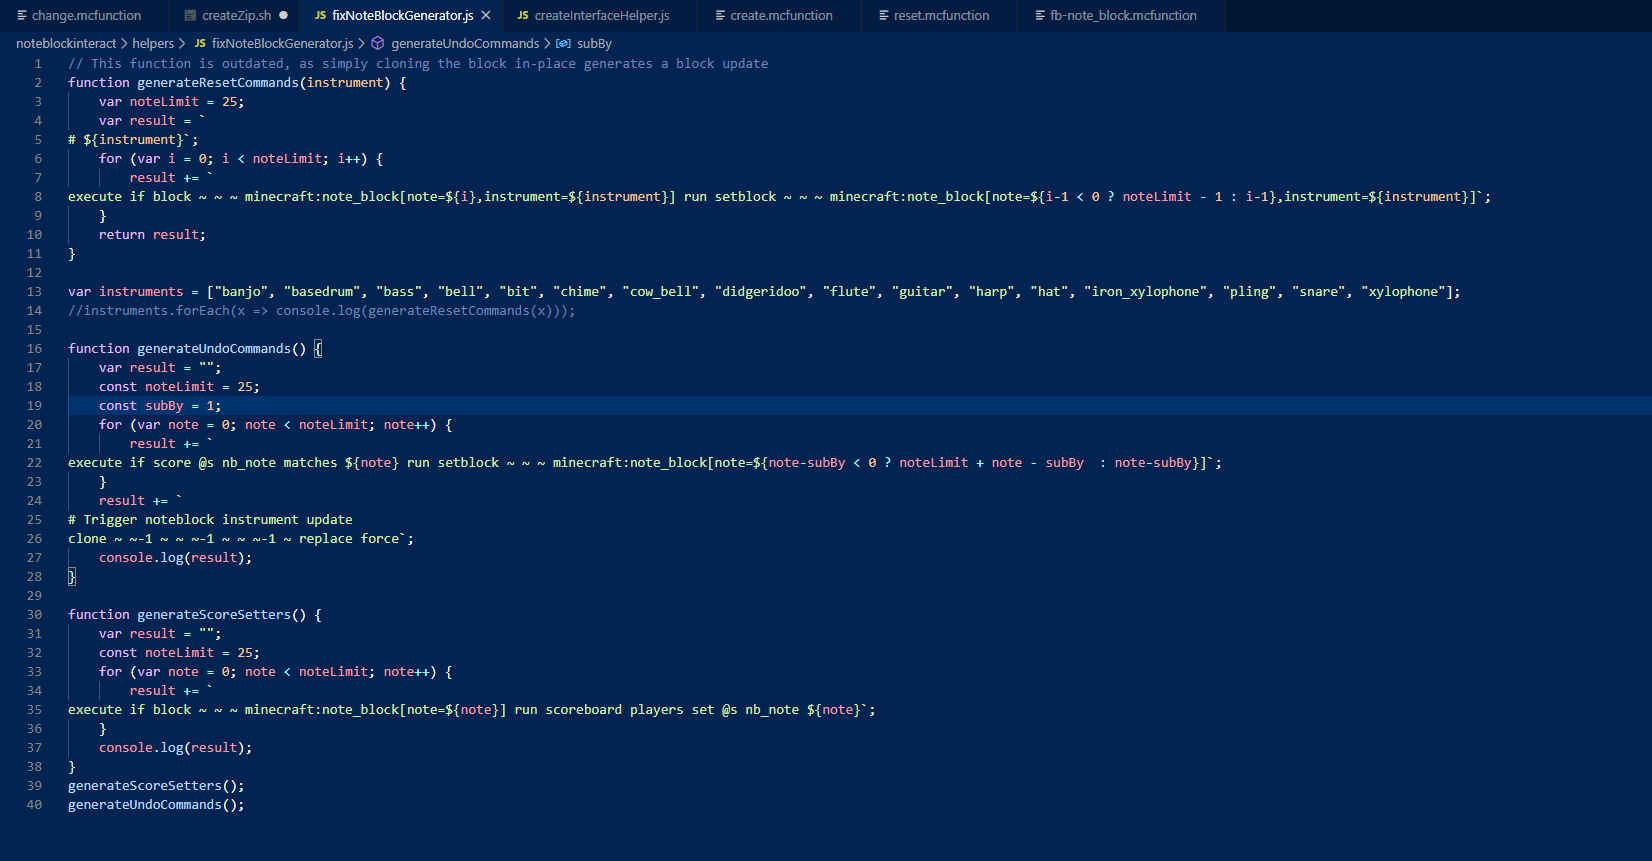Click the JS icon on createInterfaceHelper.js tab

[x=523, y=16]
